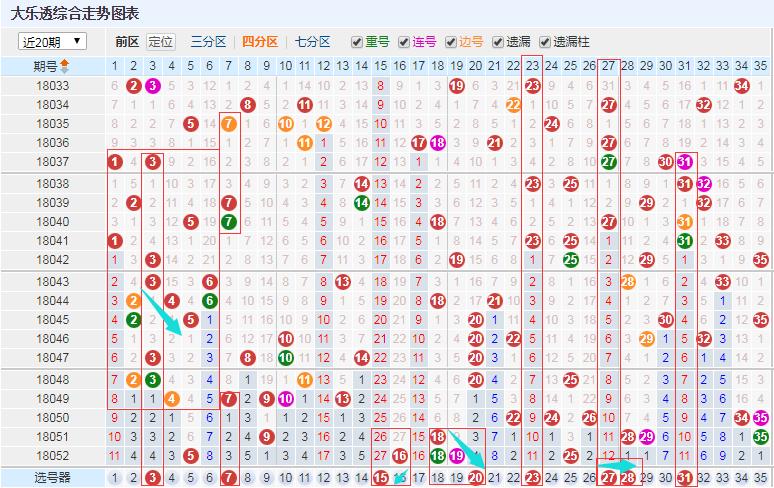Click green ball 25 in row 18042
This screenshot has width=774, height=488.
[571, 260]
